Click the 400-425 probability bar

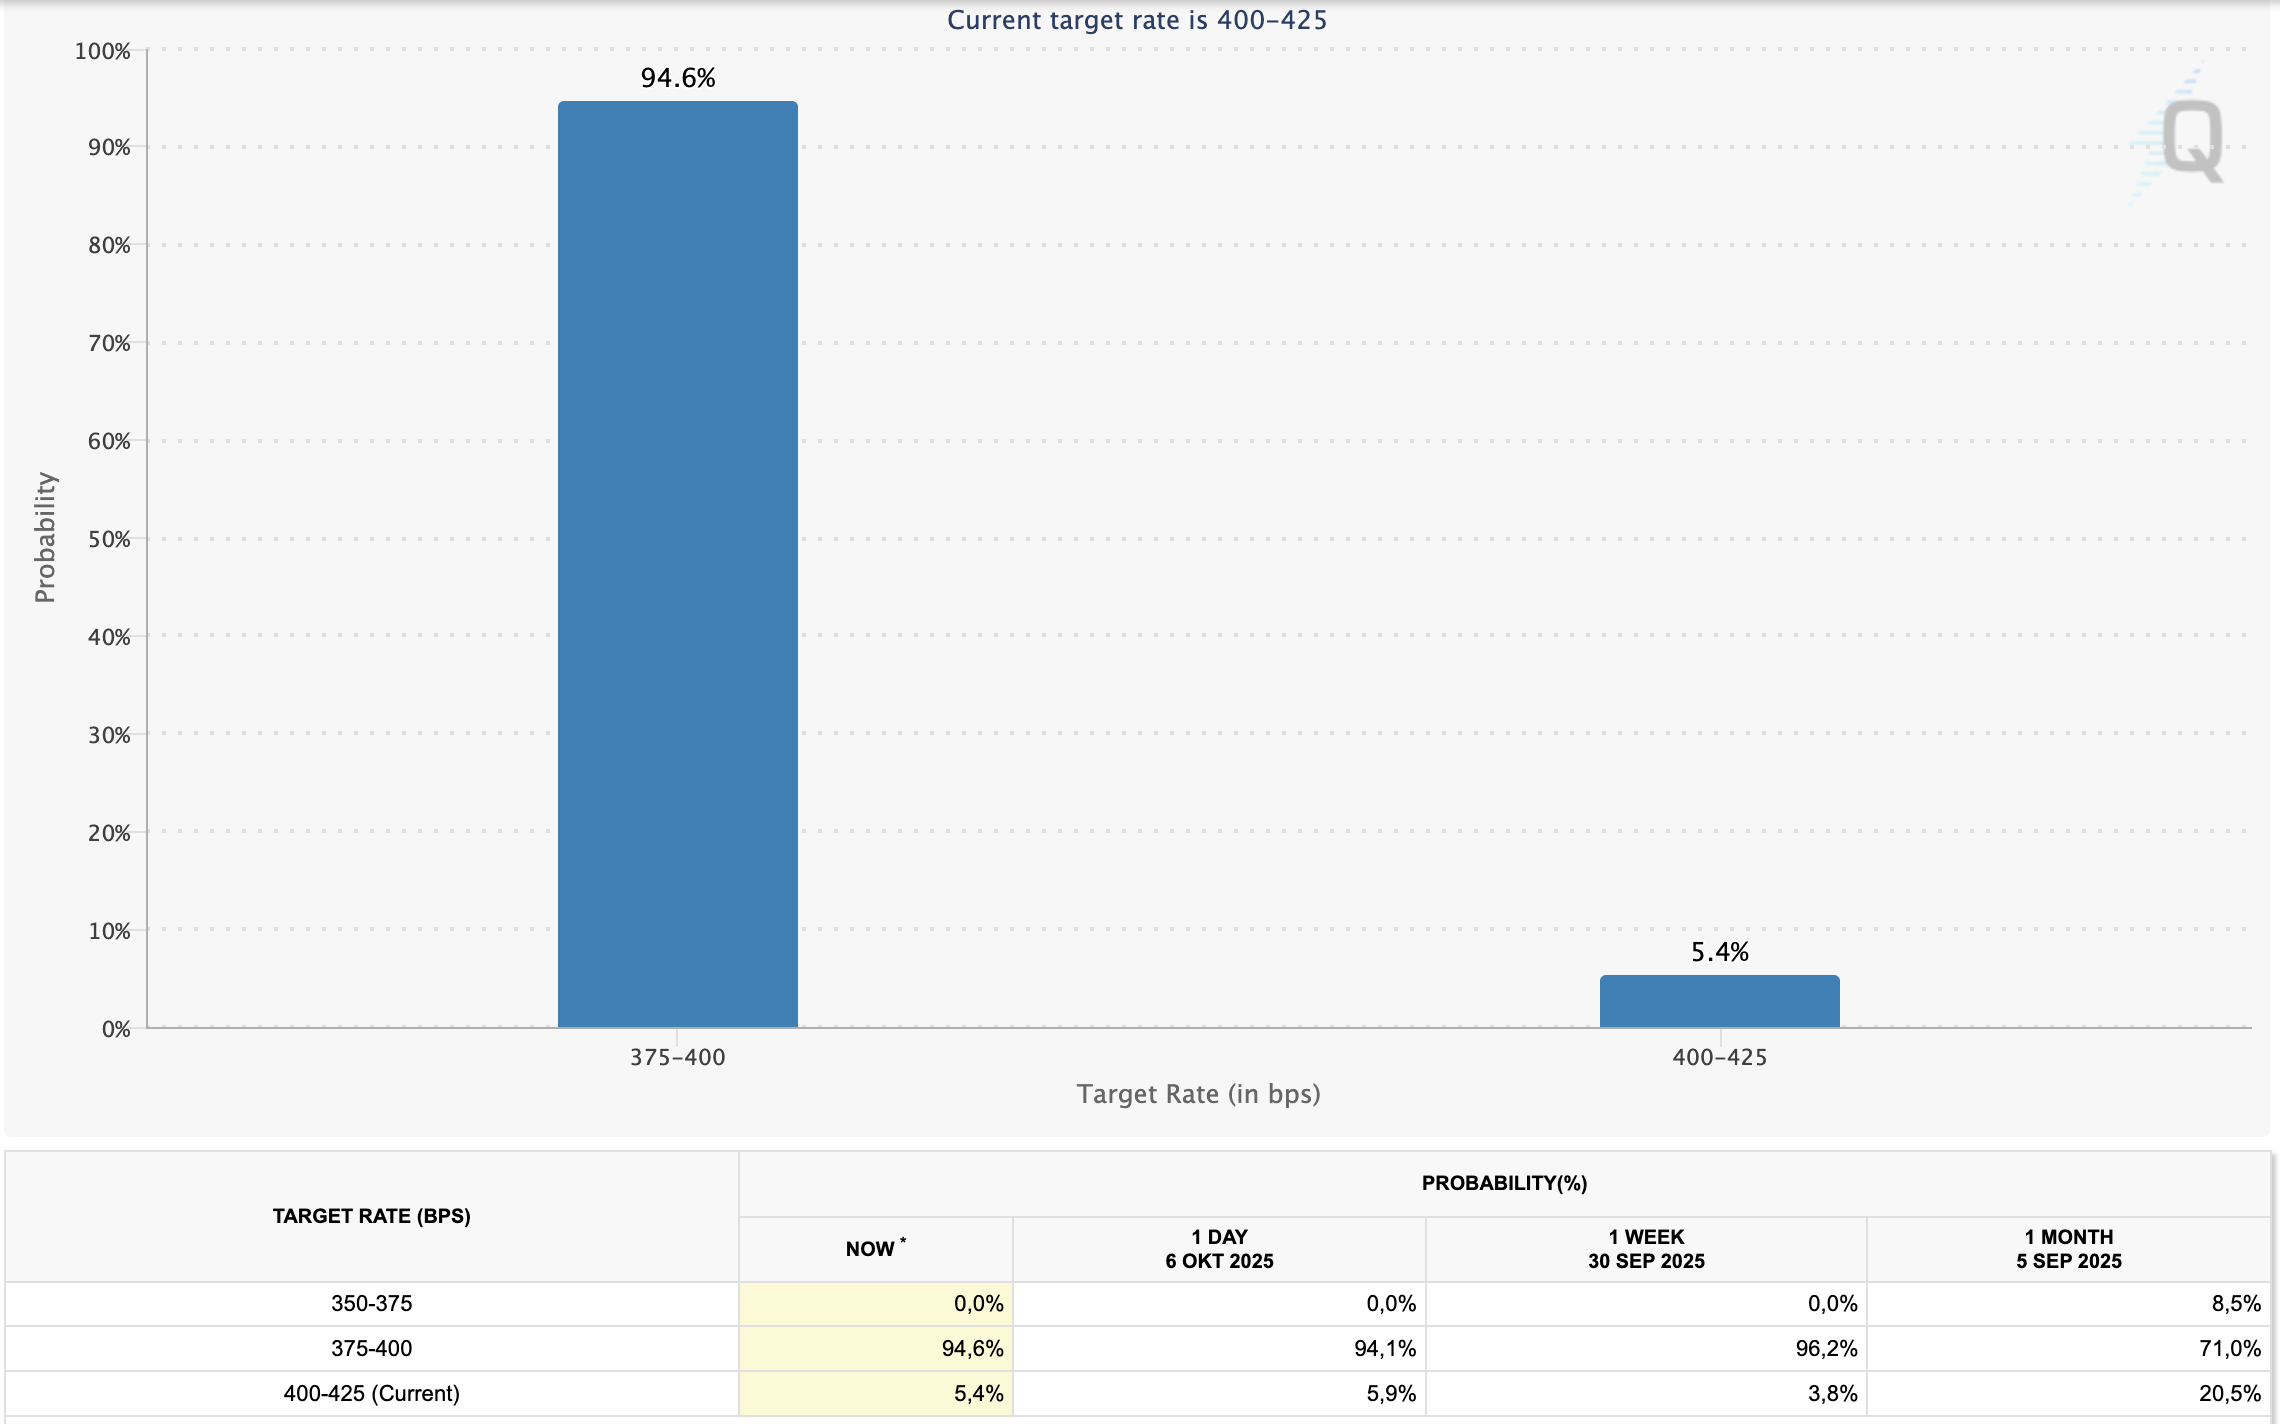pos(1719,1001)
